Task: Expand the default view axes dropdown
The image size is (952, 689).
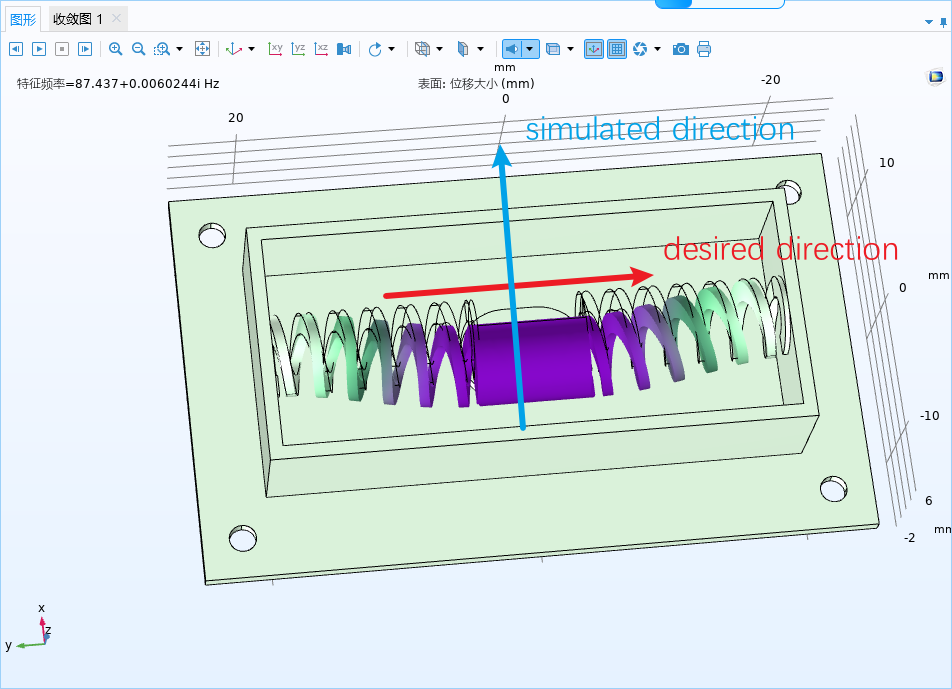Action: (x=251, y=49)
